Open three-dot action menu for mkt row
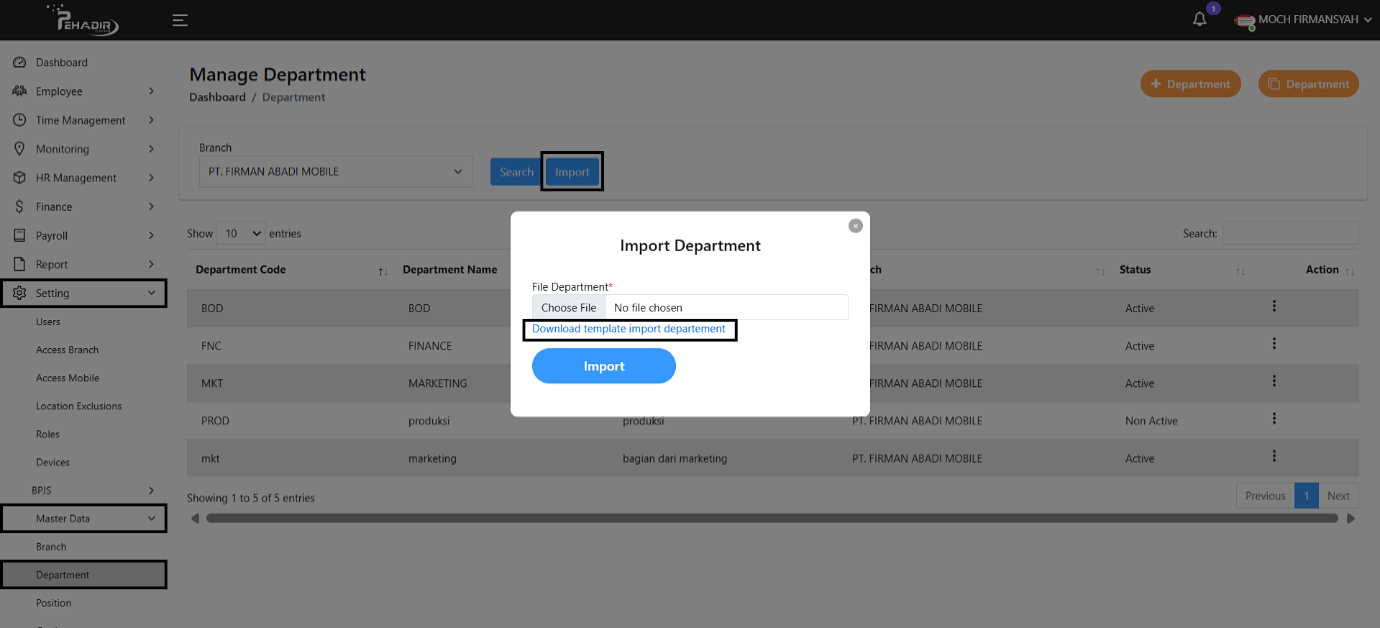The image size is (1380, 628). pos(1274,456)
